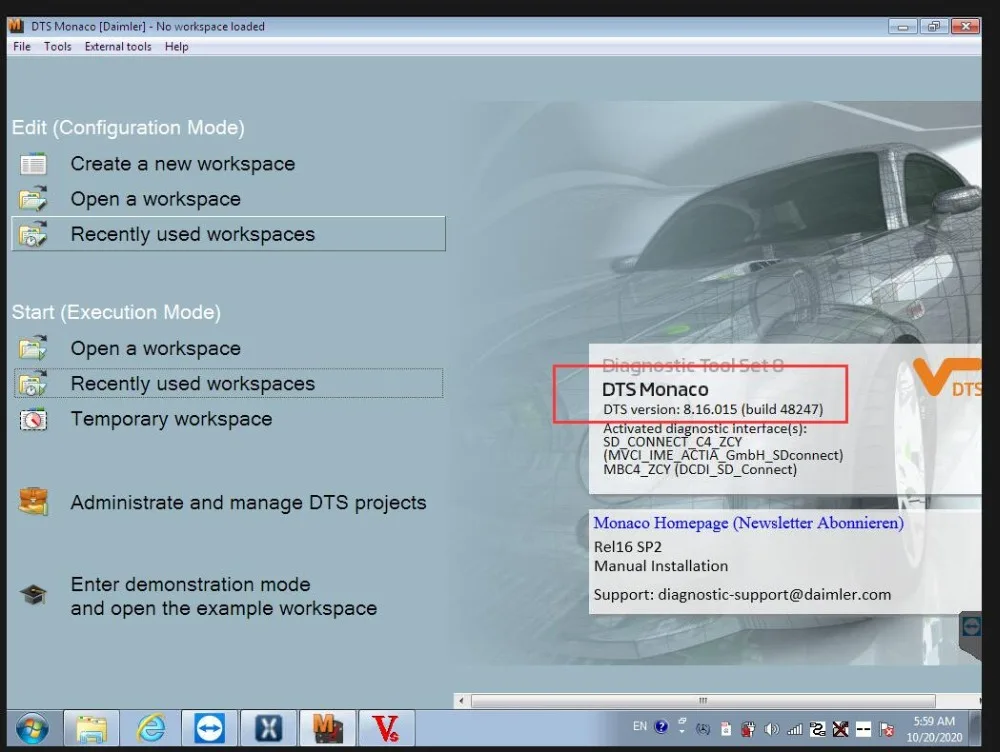Screen dimensions: 1000x752
Task: Launch Internet Explorer from the taskbar
Action: coord(151,728)
